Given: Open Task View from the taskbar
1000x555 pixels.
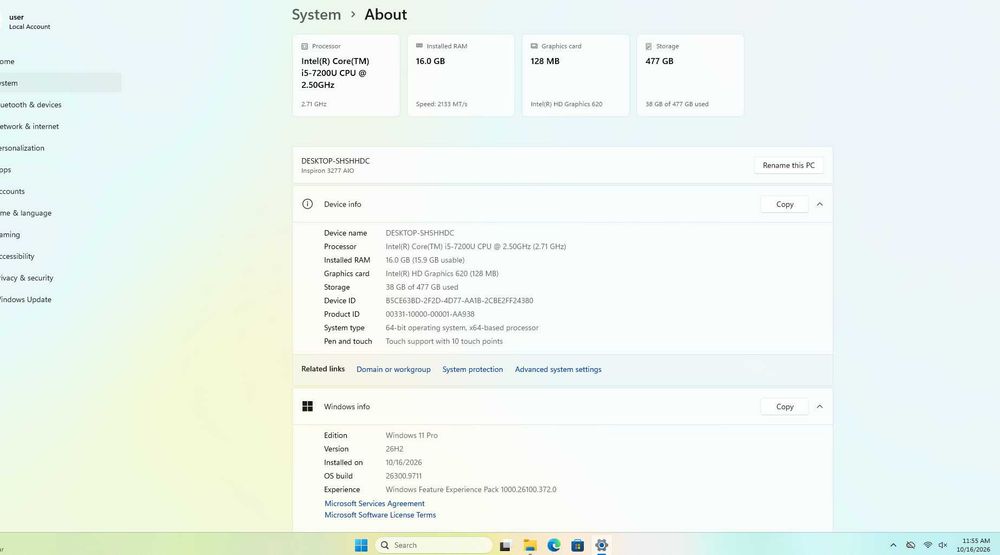Looking at the screenshot, I should 504,545.
